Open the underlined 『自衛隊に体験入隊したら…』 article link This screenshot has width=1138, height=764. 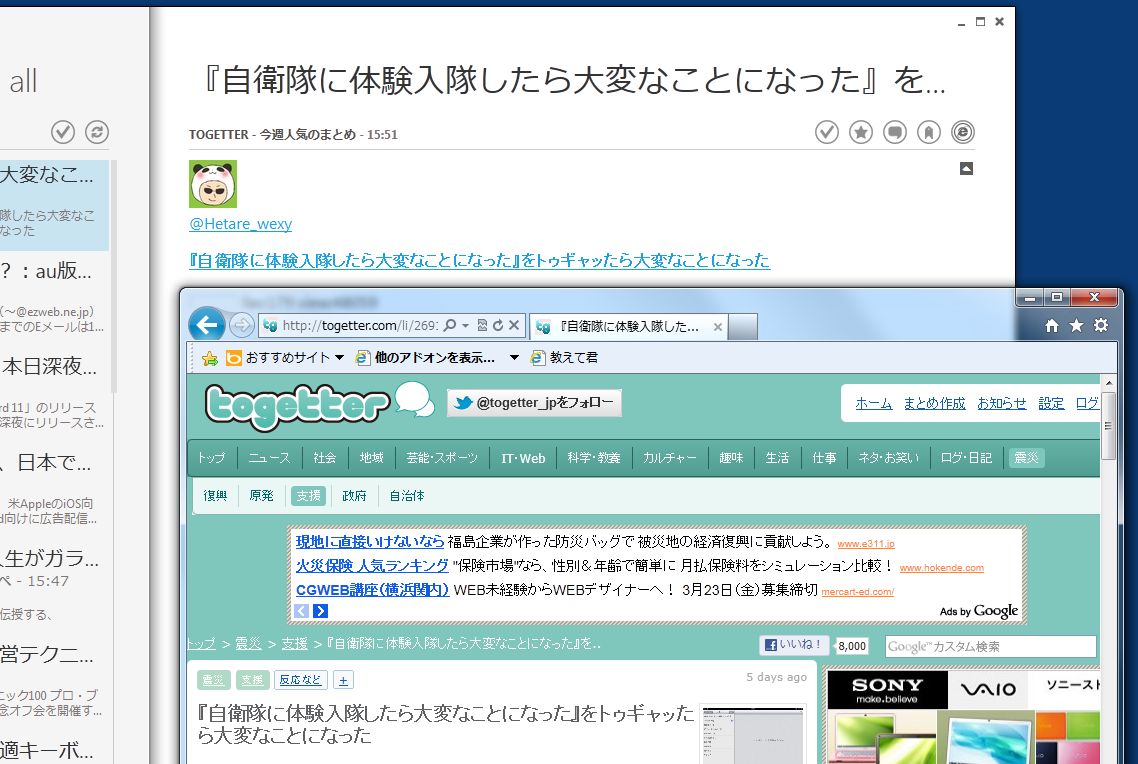[479, 260]
